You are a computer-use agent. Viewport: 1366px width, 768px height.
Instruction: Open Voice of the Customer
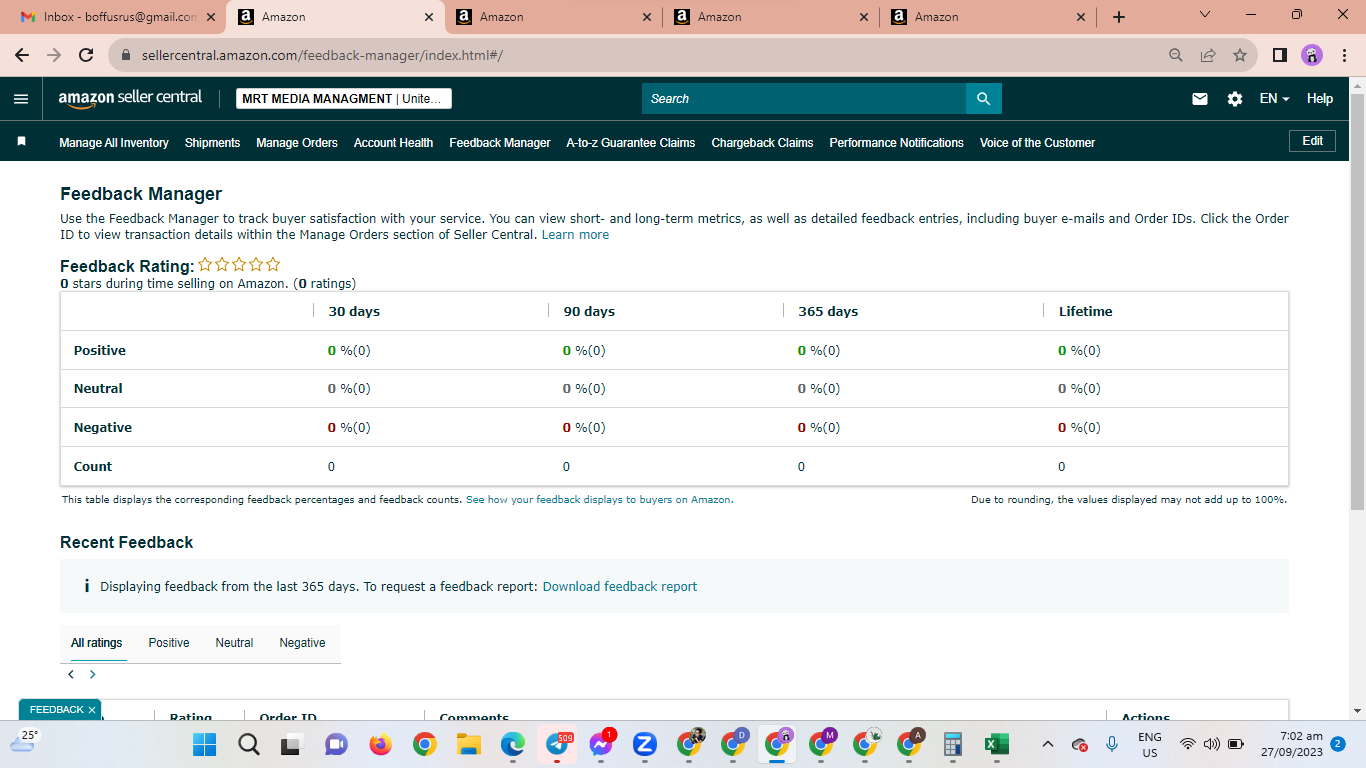coord(1037,143)
